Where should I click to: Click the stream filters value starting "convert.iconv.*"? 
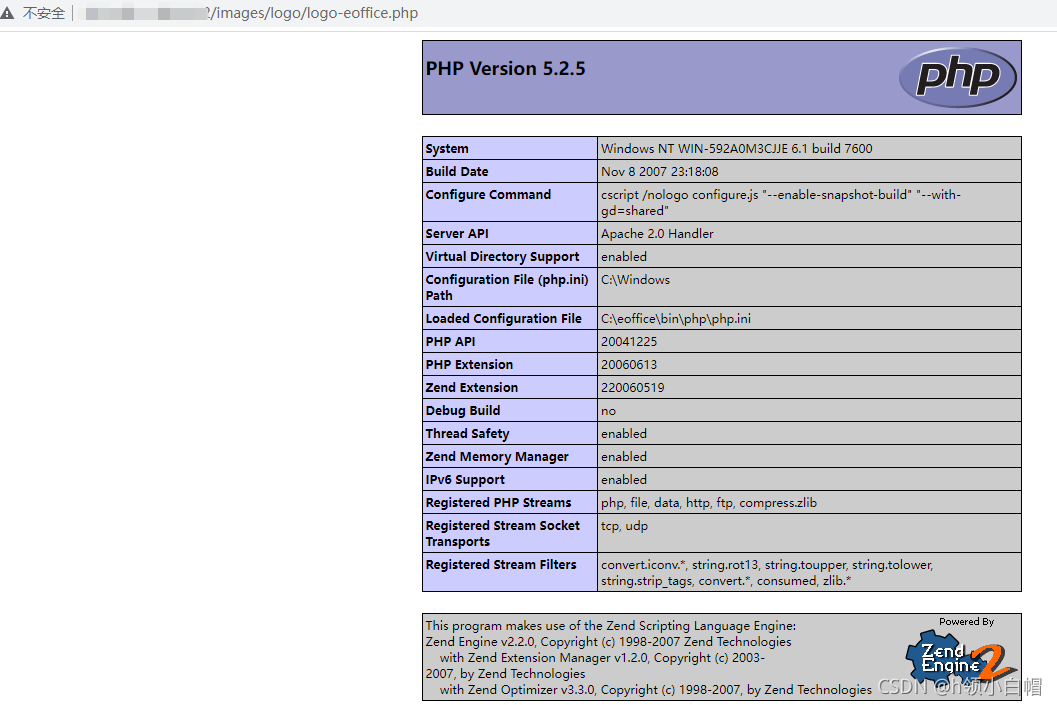(767, 572)
